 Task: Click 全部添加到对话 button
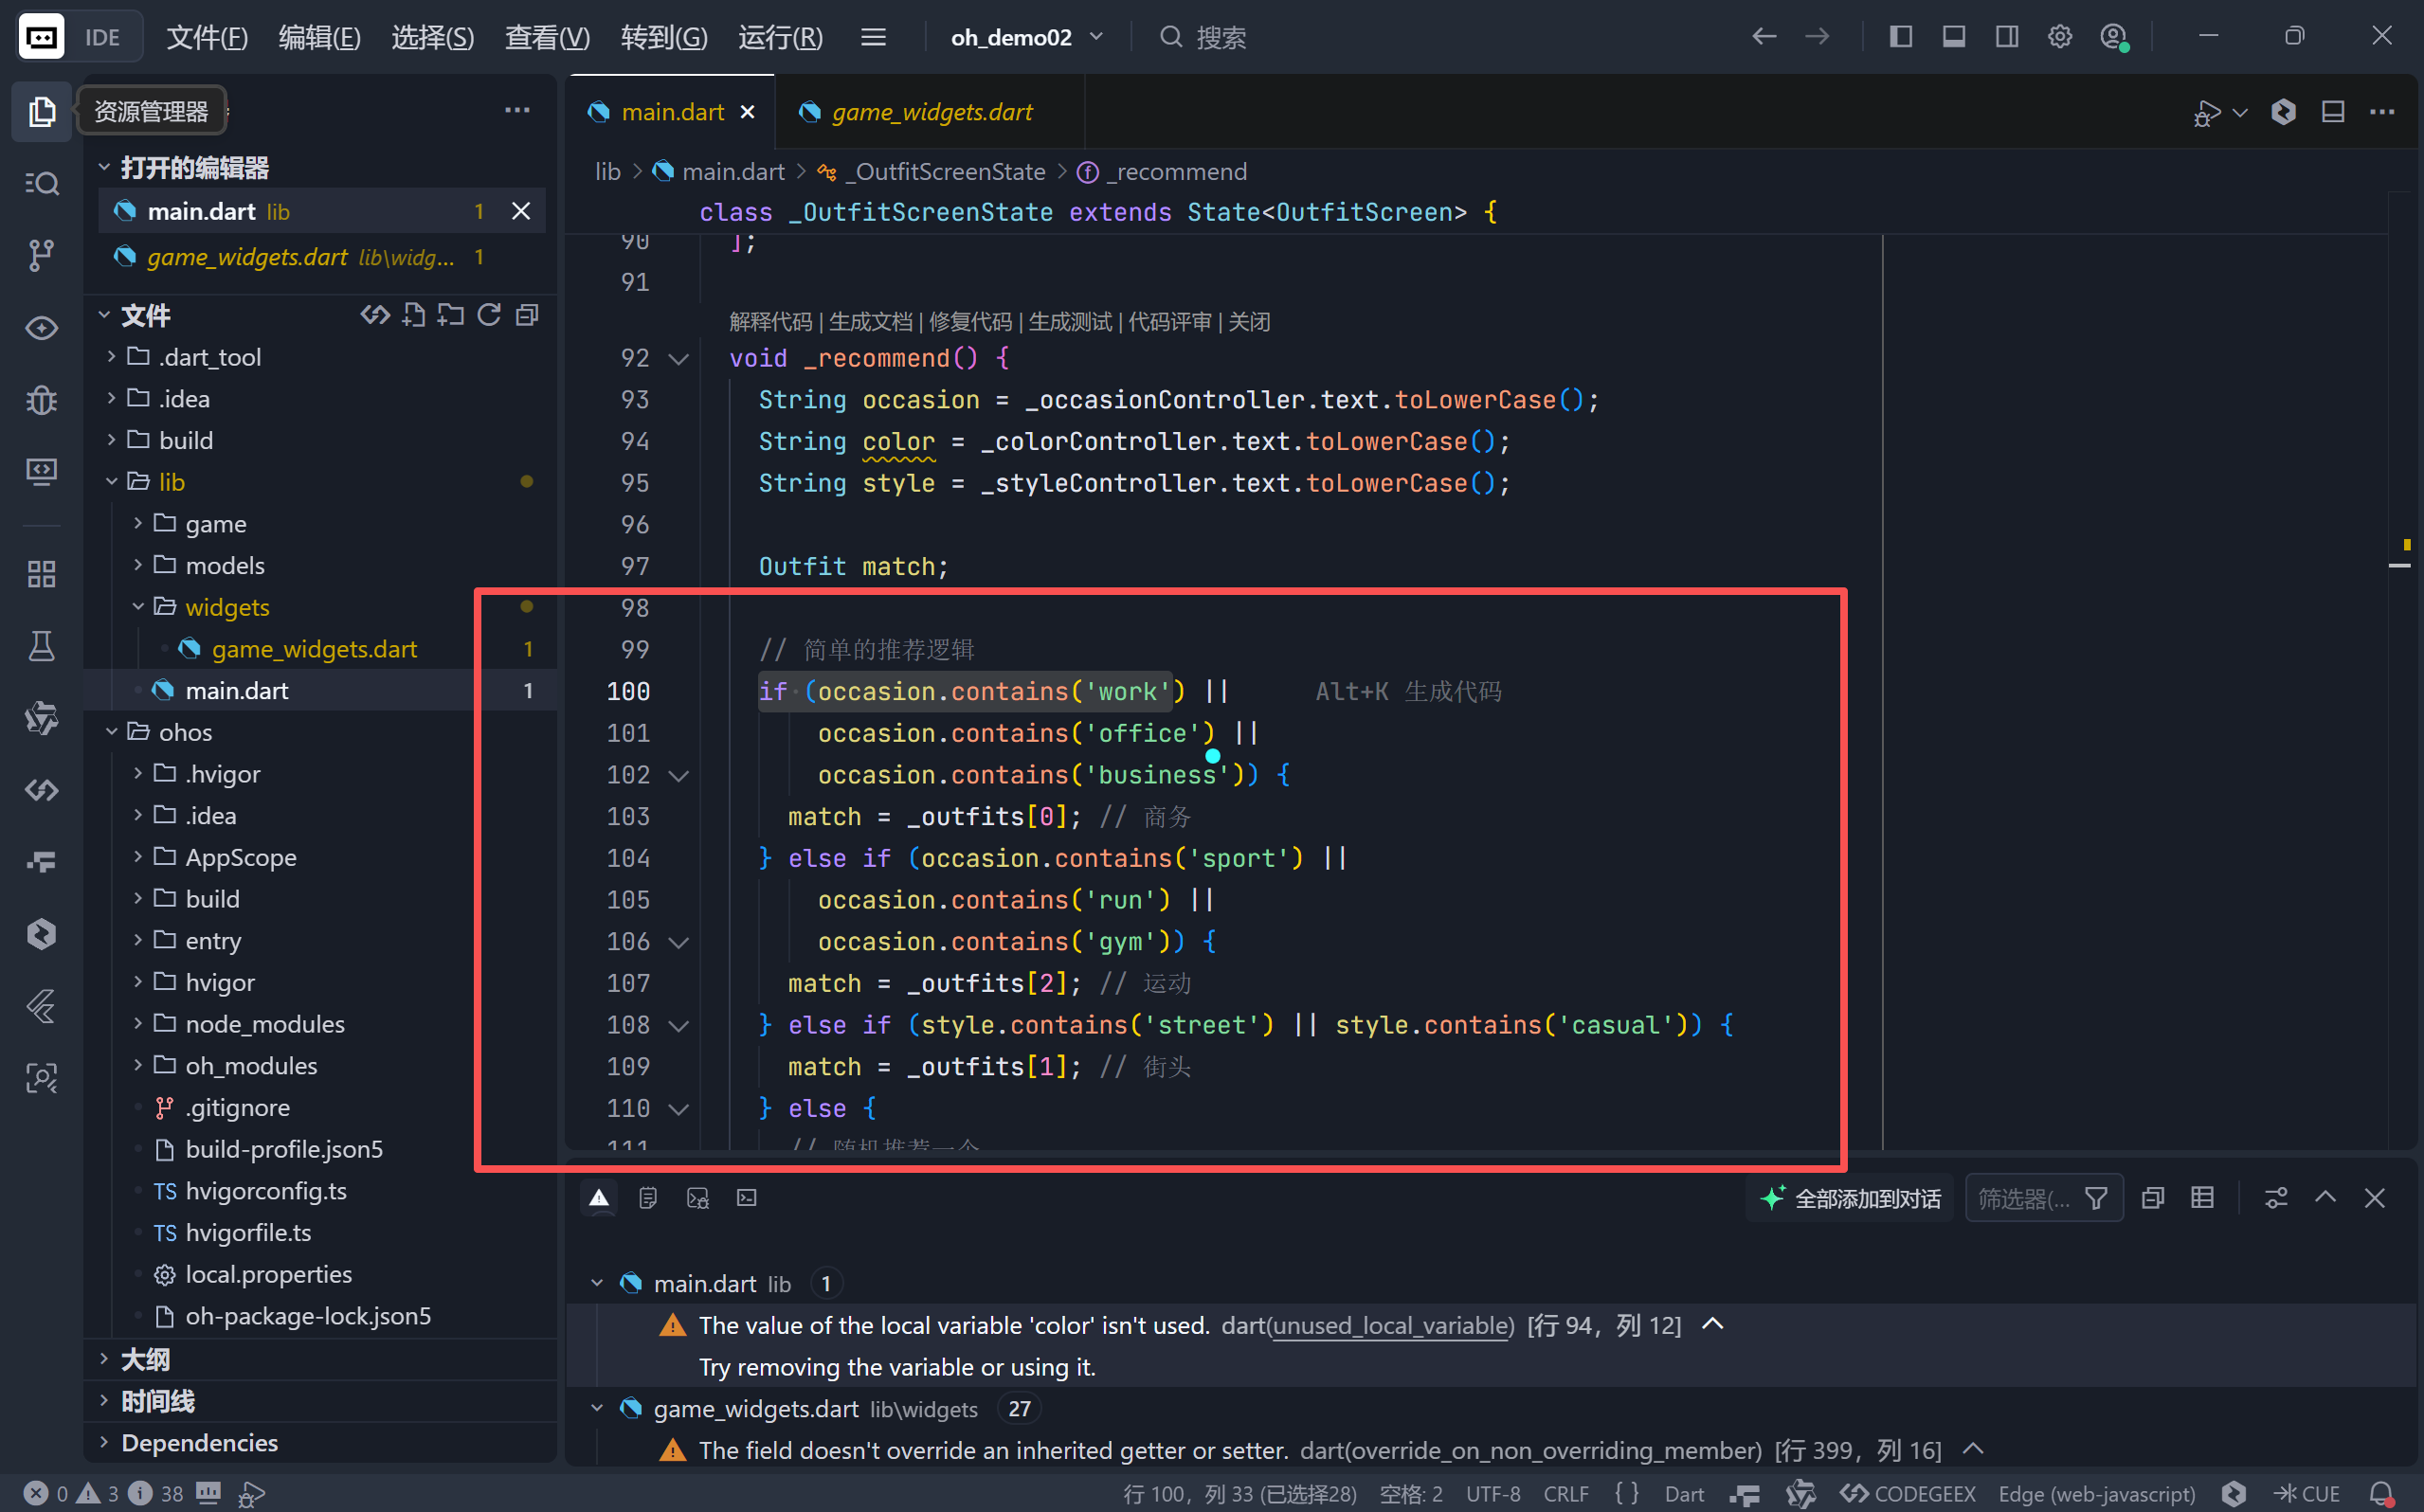tap(1851, 1198)
